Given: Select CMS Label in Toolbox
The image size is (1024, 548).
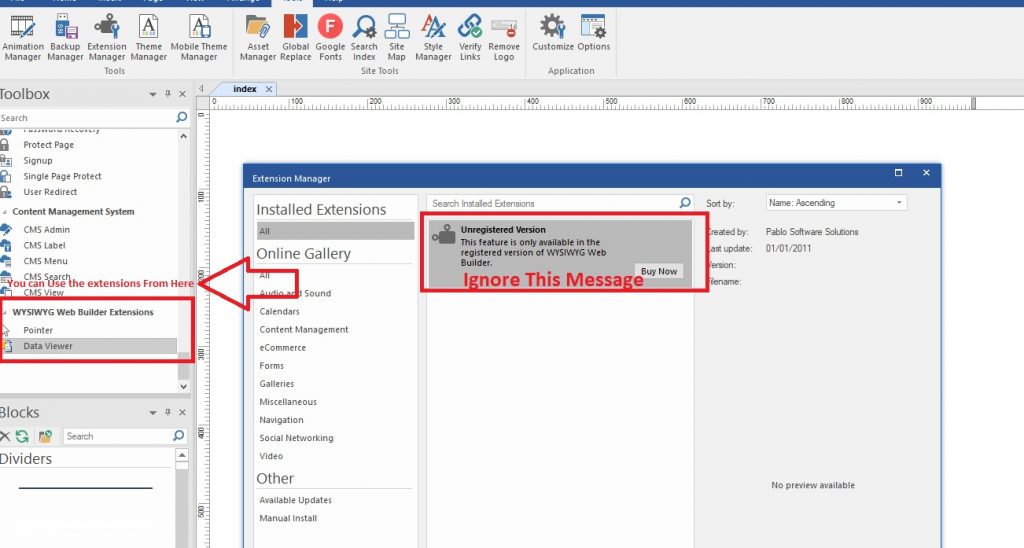Looking at the screenshot, I should coord(44,245).
